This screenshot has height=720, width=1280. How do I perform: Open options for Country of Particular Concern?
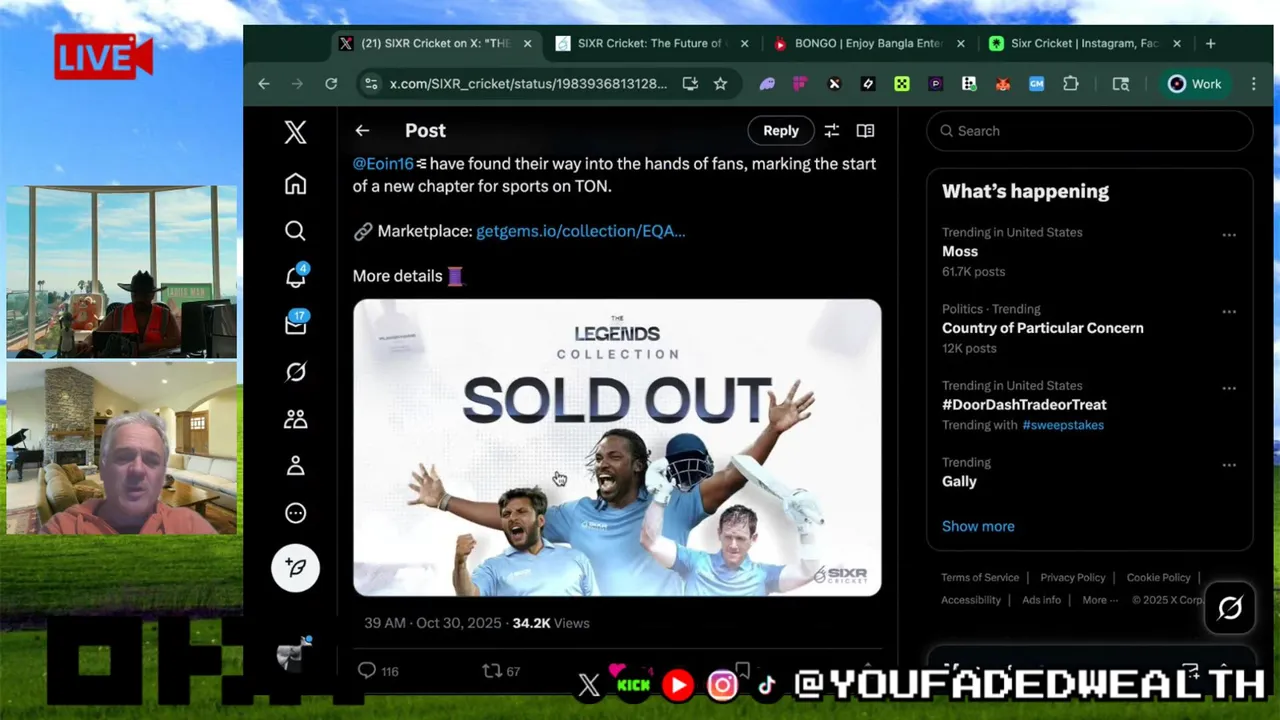coord(1229,312)
